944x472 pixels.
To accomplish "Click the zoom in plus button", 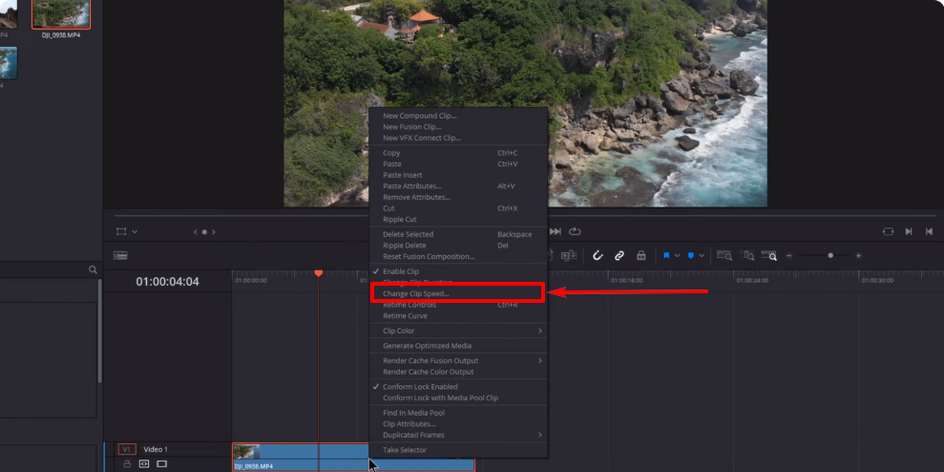I will [858, 256].
